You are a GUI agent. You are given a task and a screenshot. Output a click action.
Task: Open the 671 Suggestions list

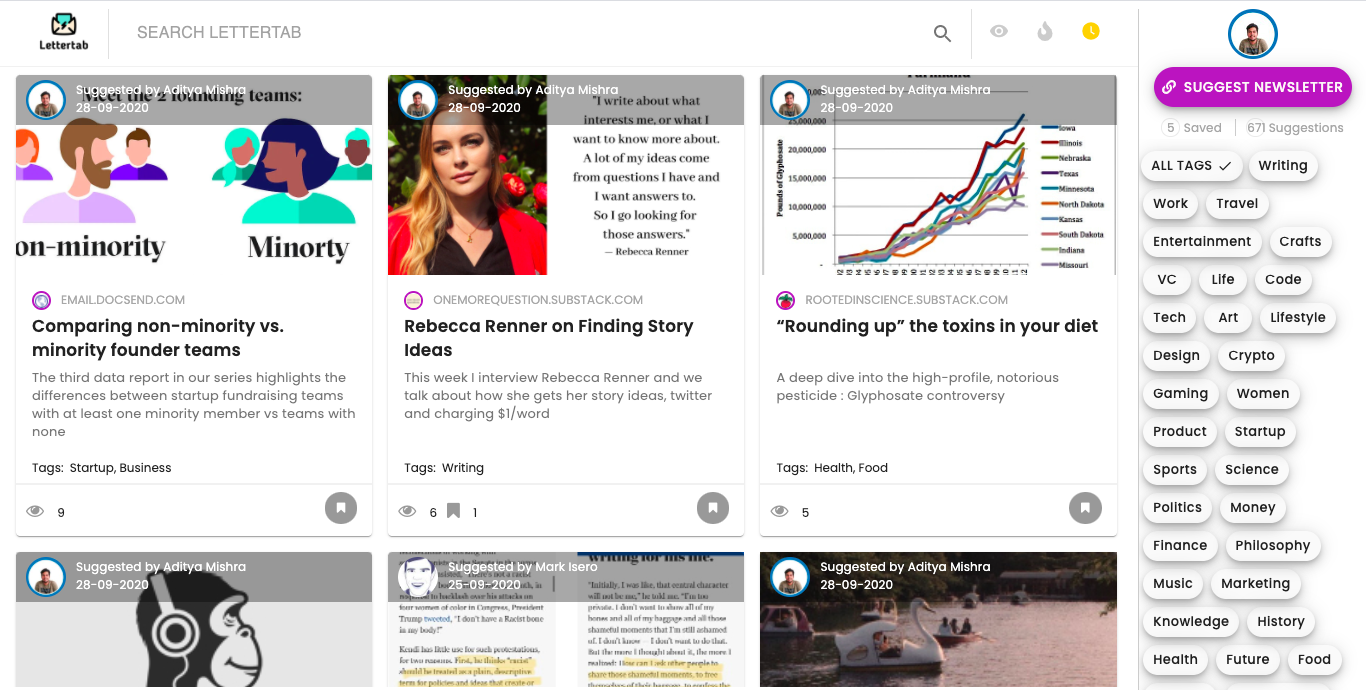click(x=1295, y=128)
